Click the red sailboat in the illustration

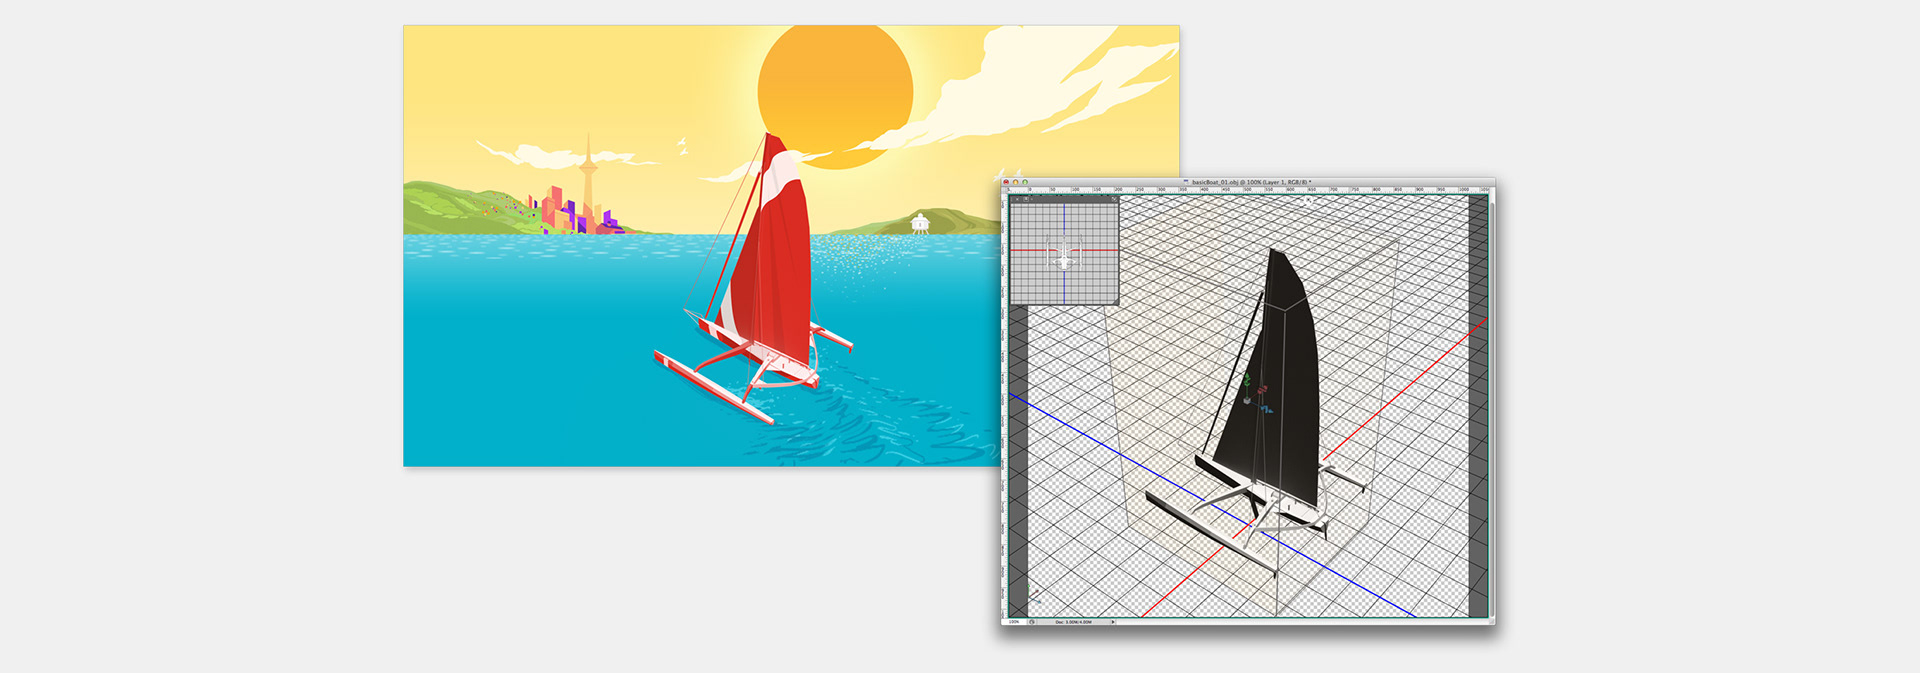(770, 280)
